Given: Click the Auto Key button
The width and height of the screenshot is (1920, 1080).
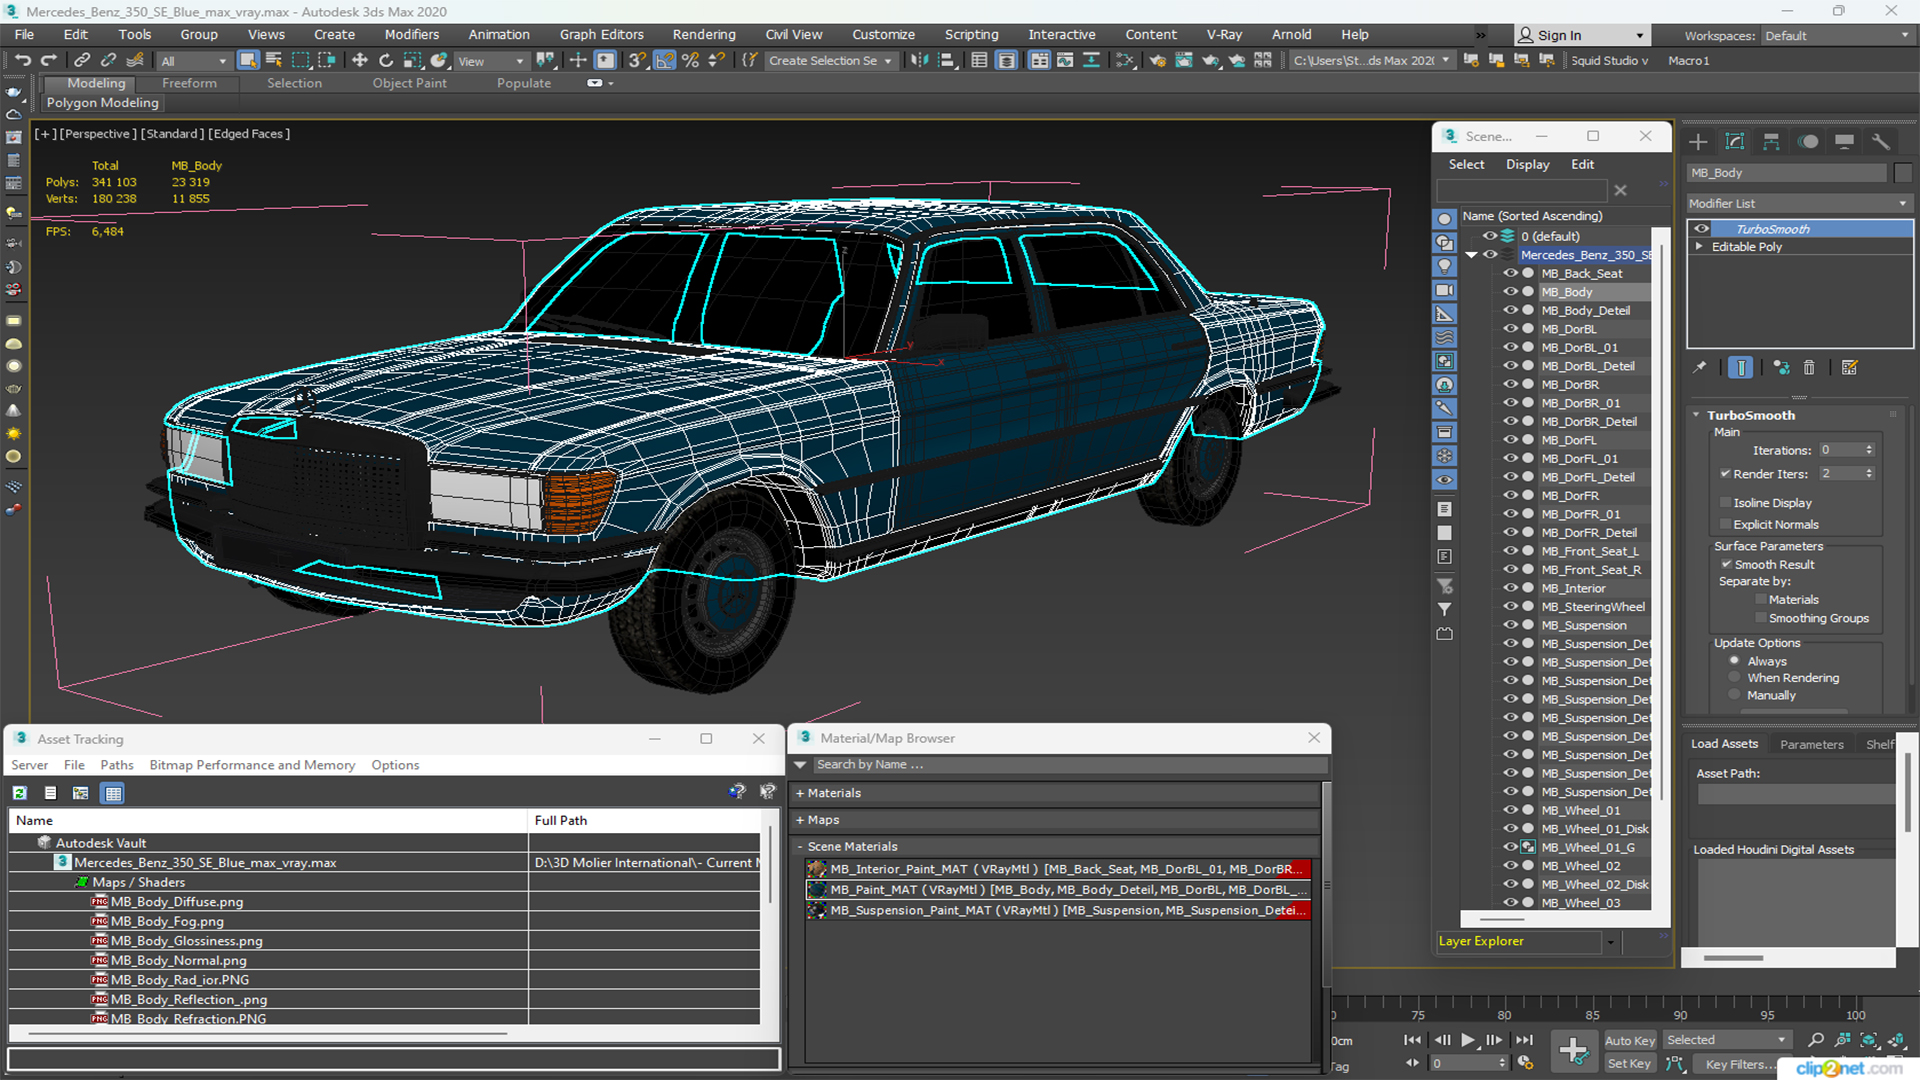Looking at the screenshot, I should click(1630, 1041).
